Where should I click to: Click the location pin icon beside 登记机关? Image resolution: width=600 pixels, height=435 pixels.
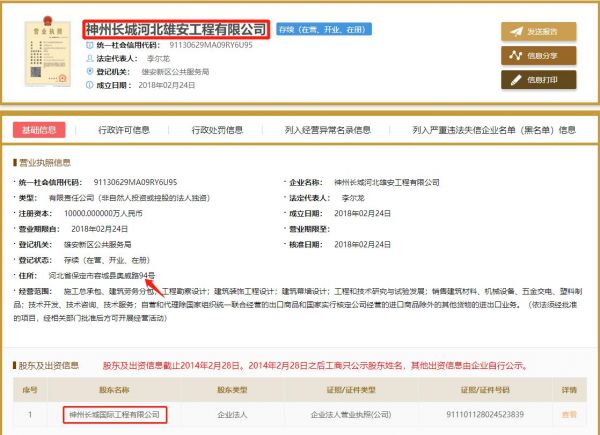pyautogui.click(x=90, y=72)
